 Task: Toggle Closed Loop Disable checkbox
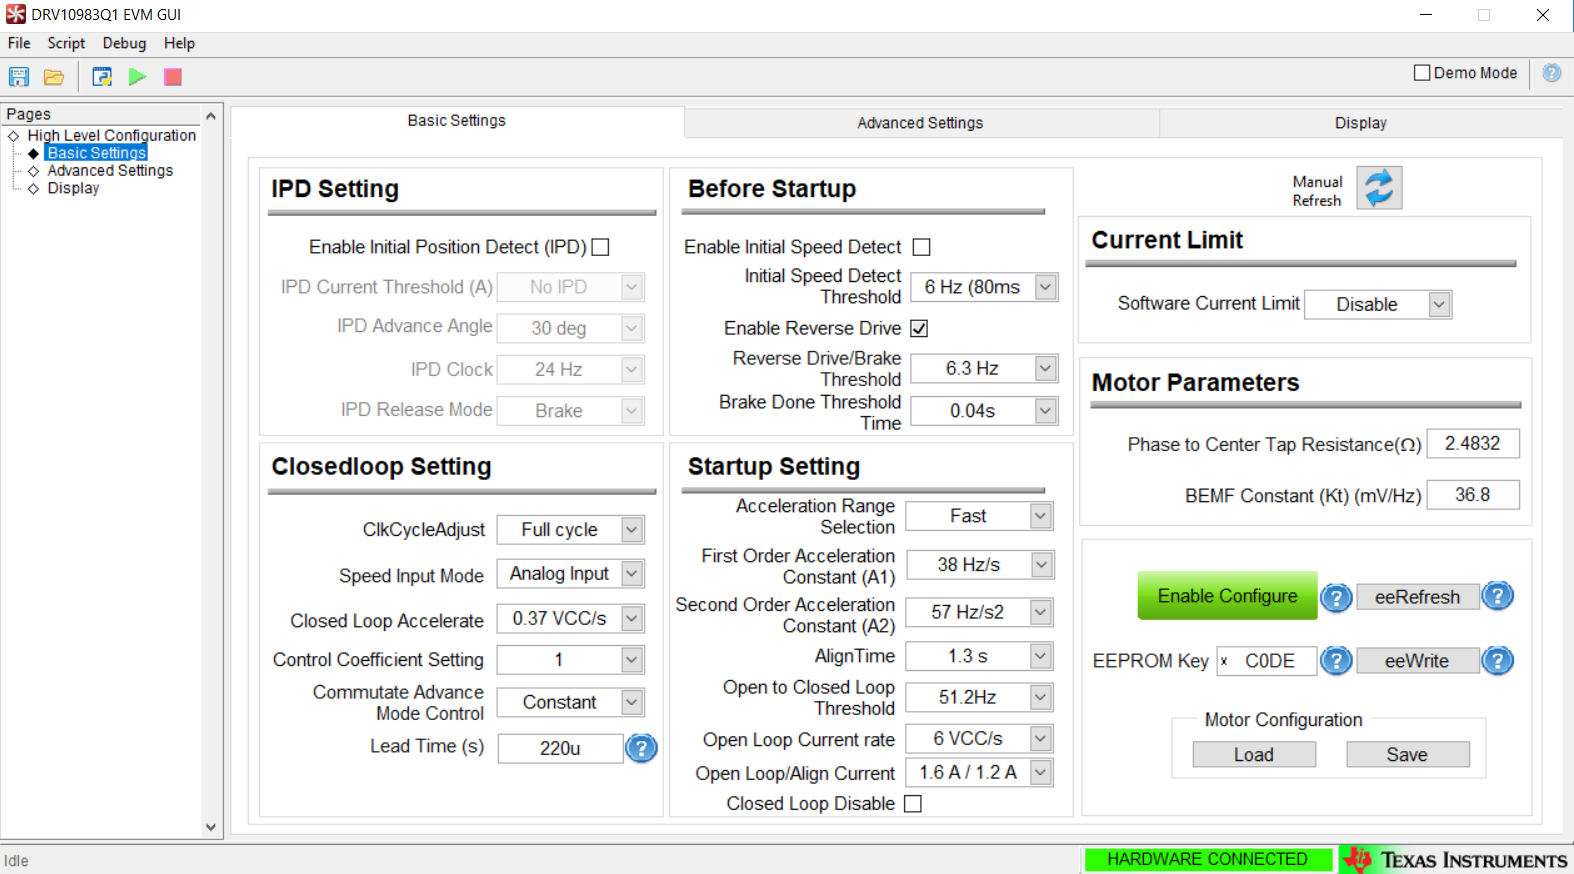pos(913,804)
